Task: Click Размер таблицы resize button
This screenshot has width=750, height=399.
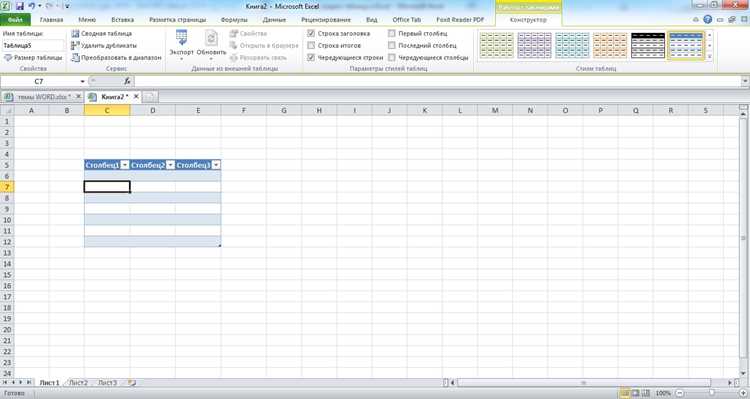Action: (33, 57)
